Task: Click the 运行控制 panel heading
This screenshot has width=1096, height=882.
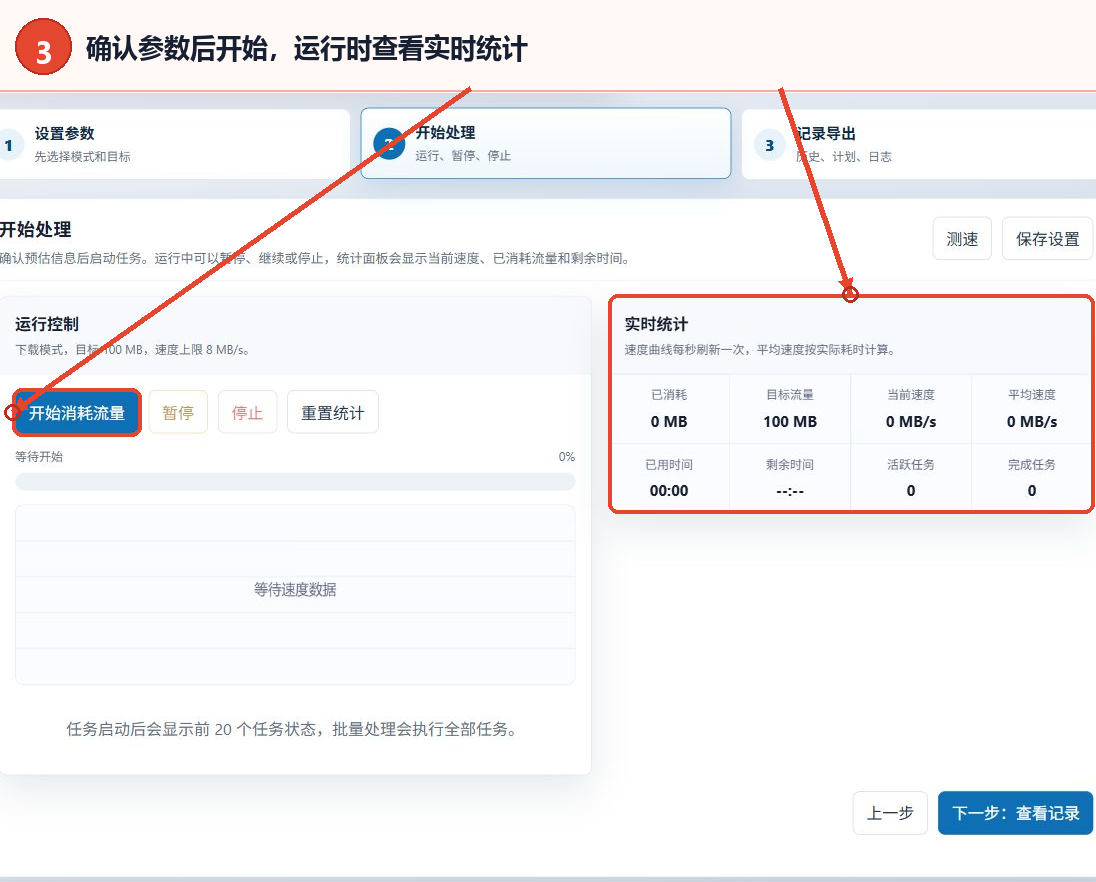Action: (x=47, y=324)
